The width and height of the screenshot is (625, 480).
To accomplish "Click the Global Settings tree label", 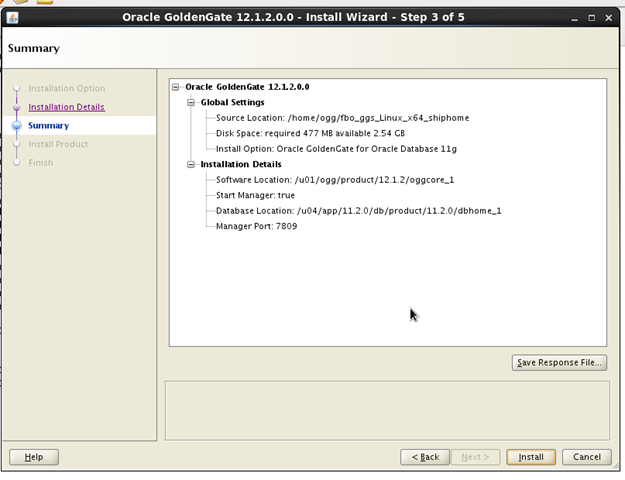I will point(232,102).
